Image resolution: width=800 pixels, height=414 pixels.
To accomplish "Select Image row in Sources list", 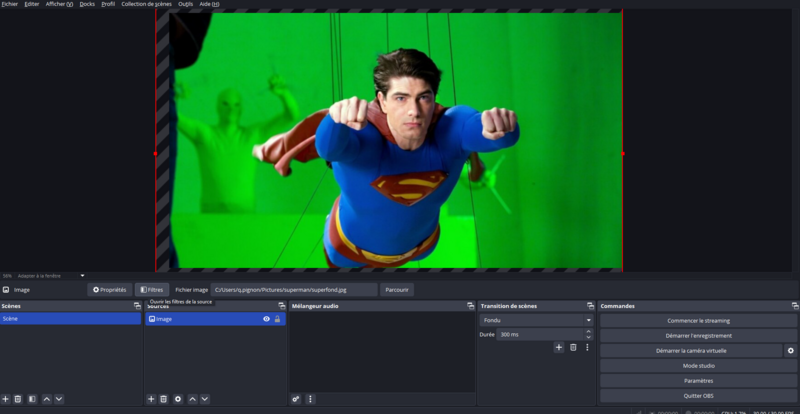I will (x=215, y=319).
